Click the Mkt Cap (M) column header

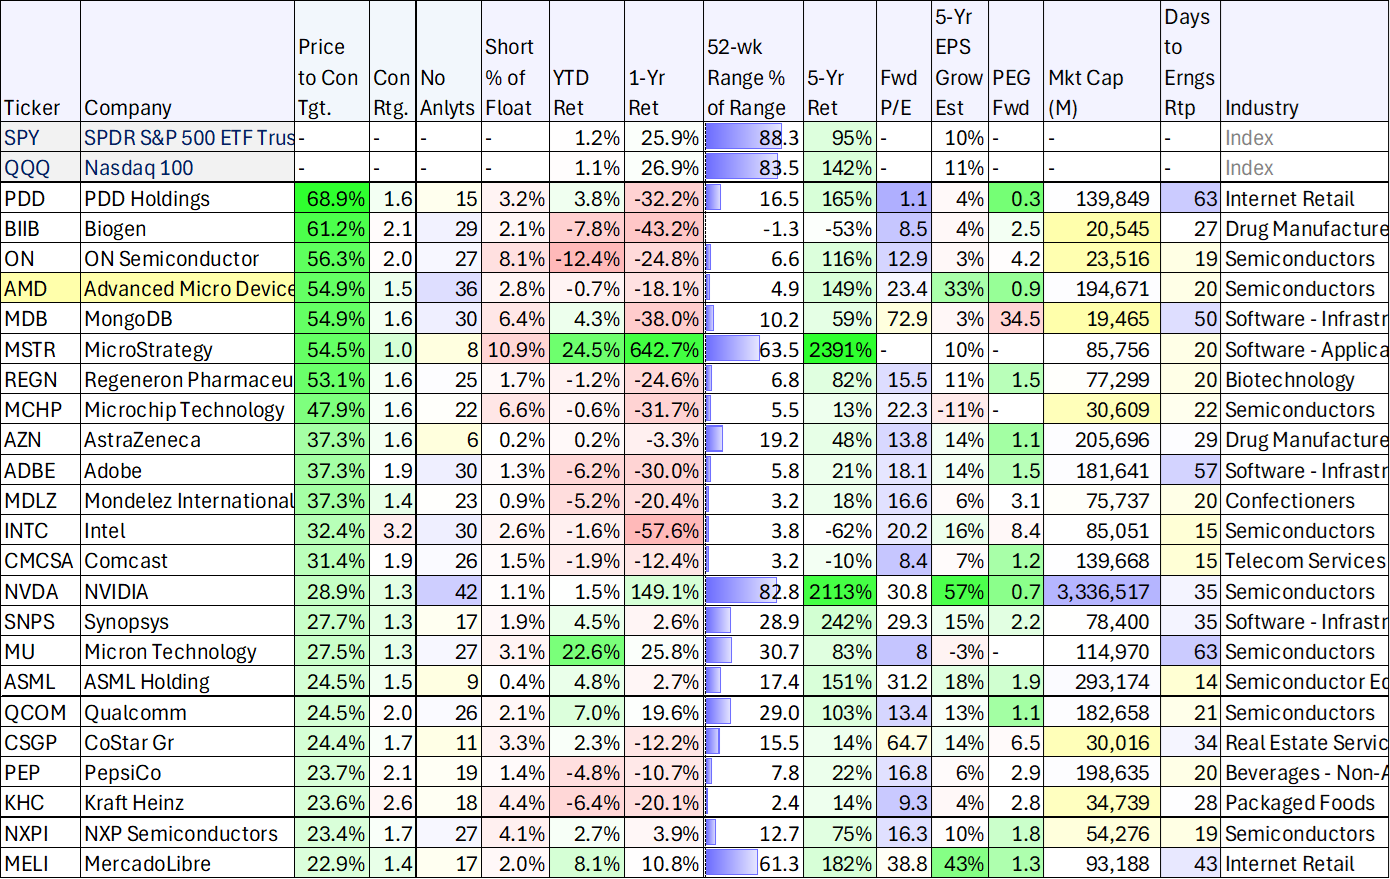[x=1102, y=62]
